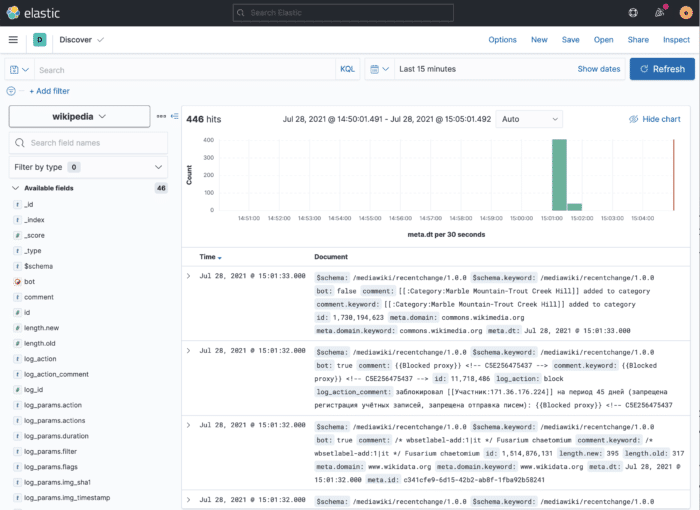Click the 446 hits count text
The height and width of the screenshot is (510, 700).
204,119
